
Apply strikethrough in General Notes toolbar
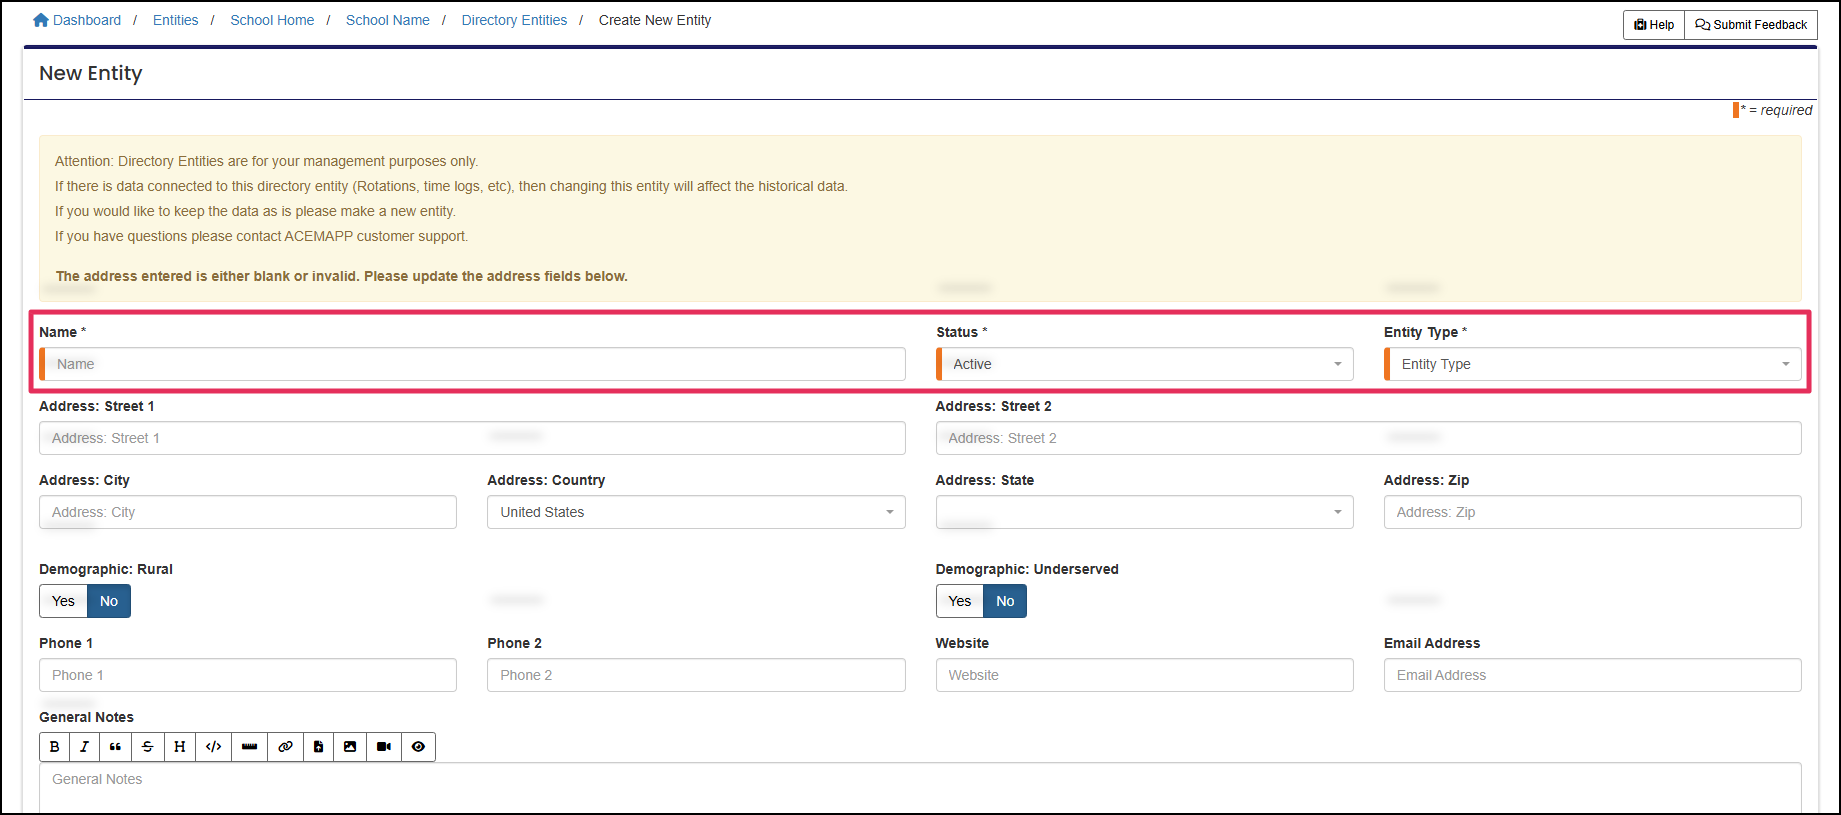click(148, 747)
